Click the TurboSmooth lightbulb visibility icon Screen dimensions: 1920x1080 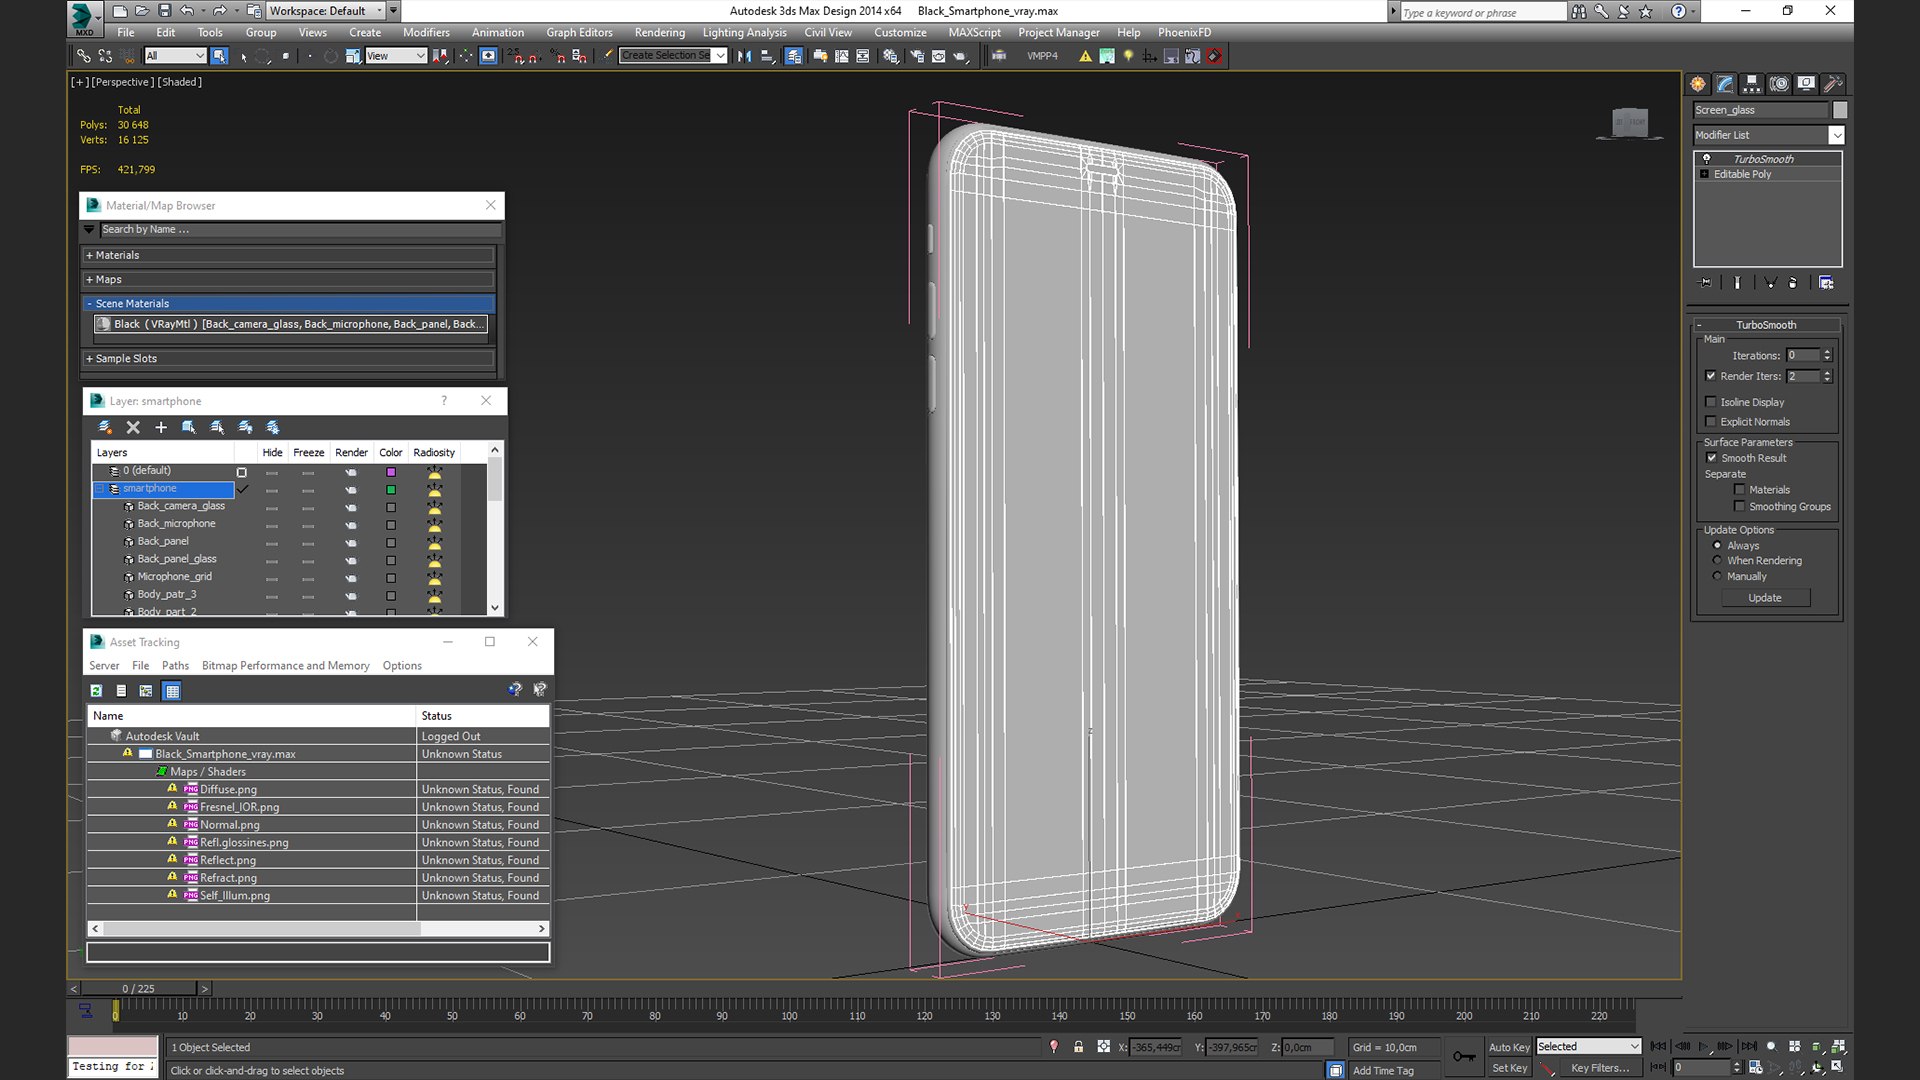1707,159
